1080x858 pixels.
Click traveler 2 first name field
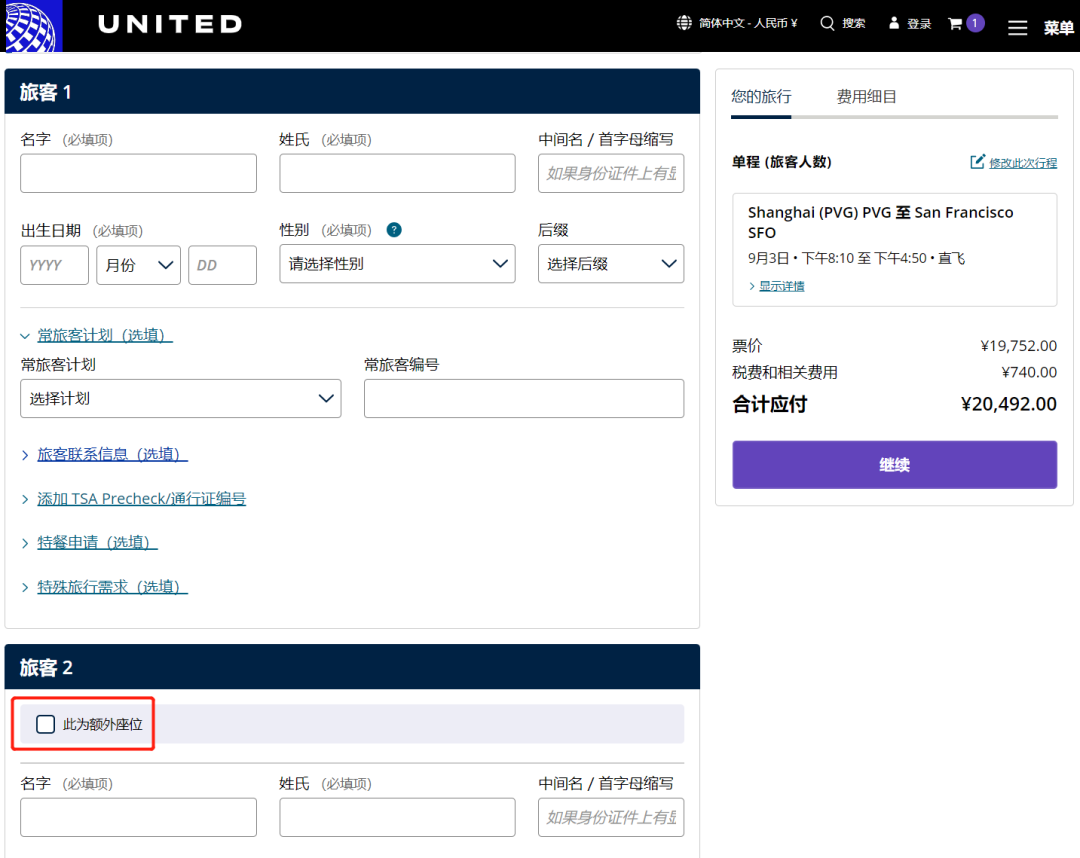pos(138,817)
